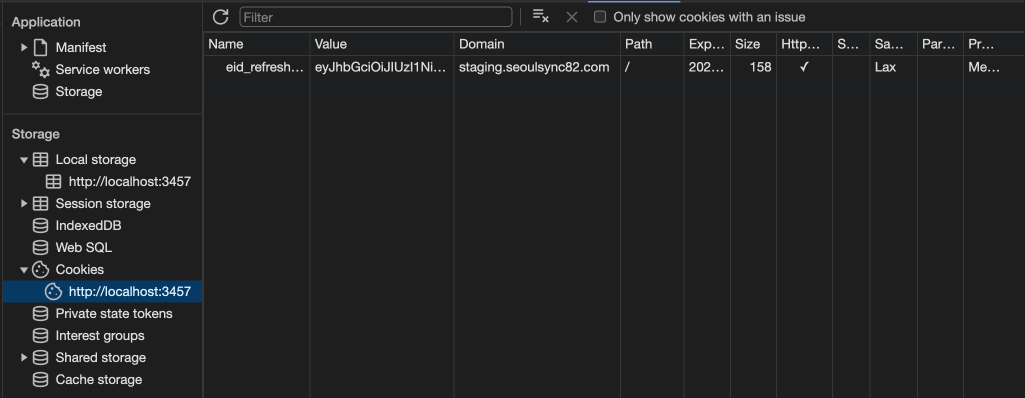Click the Service workers gear icon
This screenshot has width=1025, height=398.
pos(41,70)
